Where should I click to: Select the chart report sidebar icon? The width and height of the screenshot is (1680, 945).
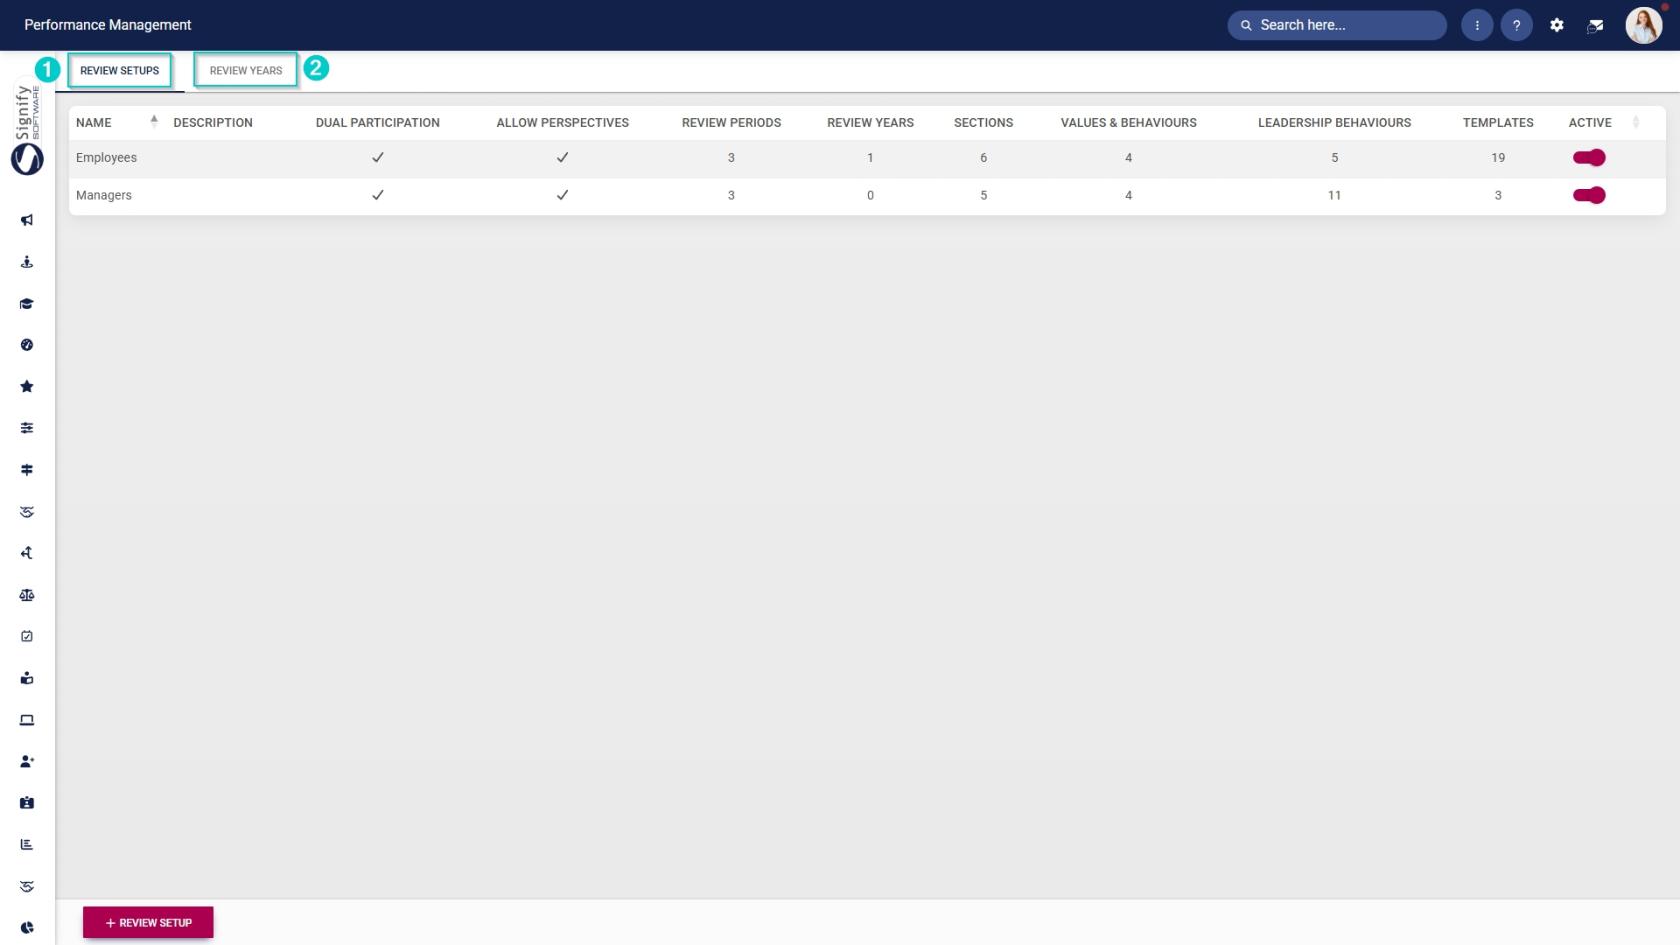pyautogui.click(x=27, y=844)
